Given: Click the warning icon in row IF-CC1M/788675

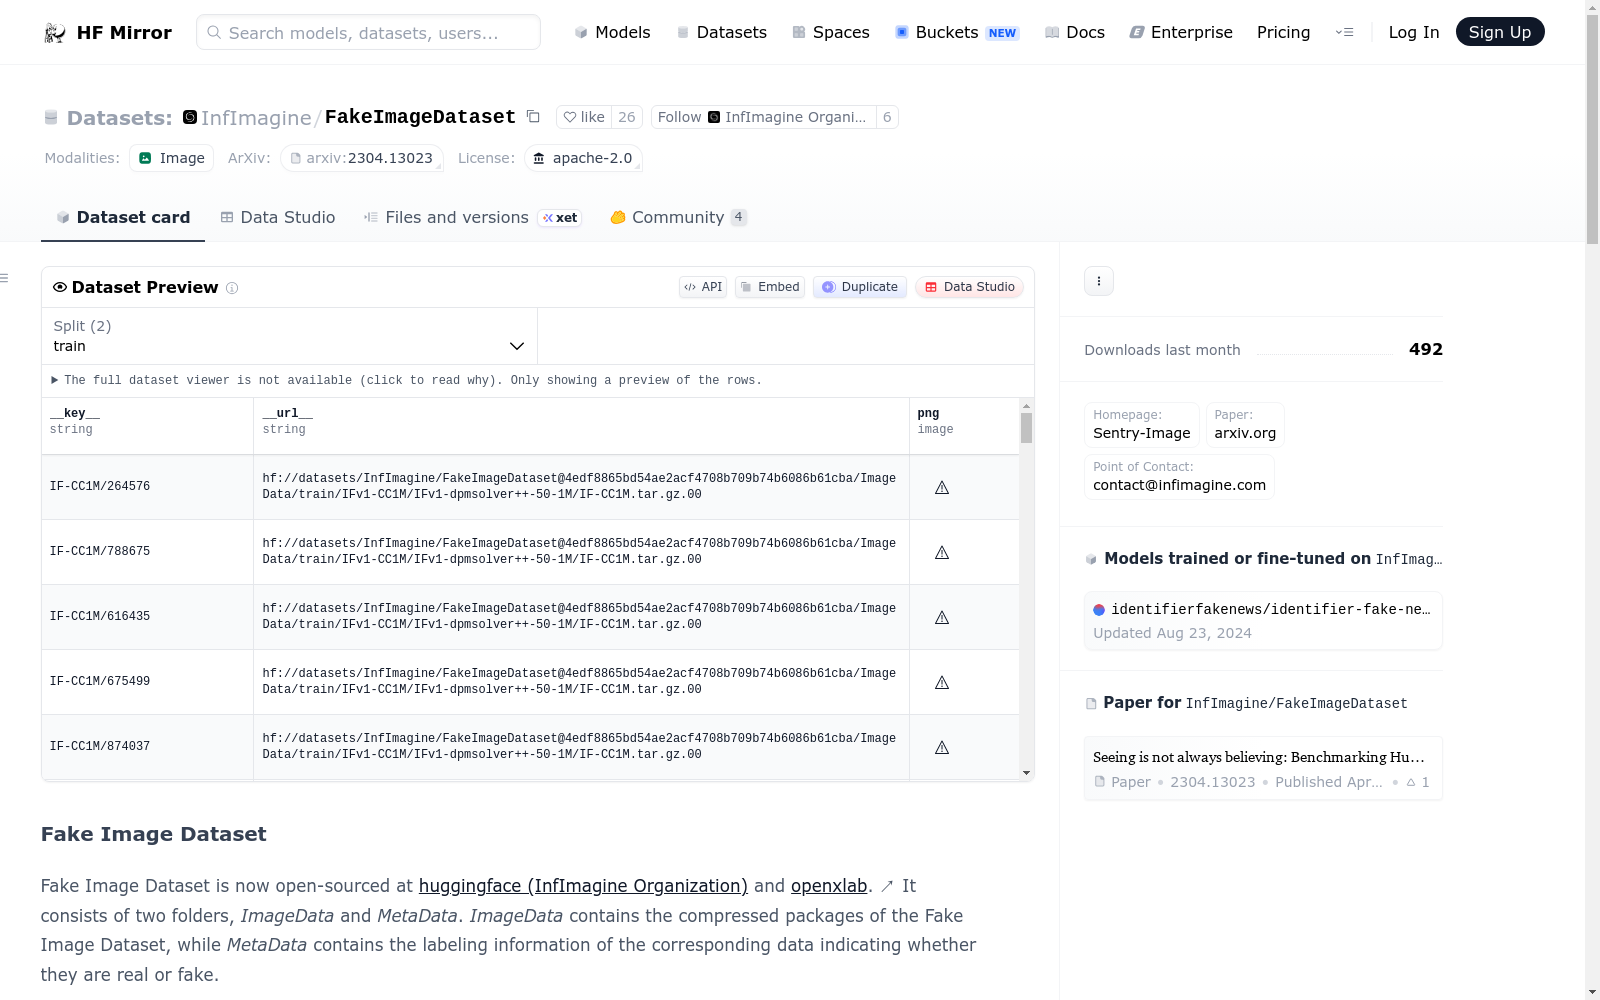Looking at the screenshot, I should [942, 553].
